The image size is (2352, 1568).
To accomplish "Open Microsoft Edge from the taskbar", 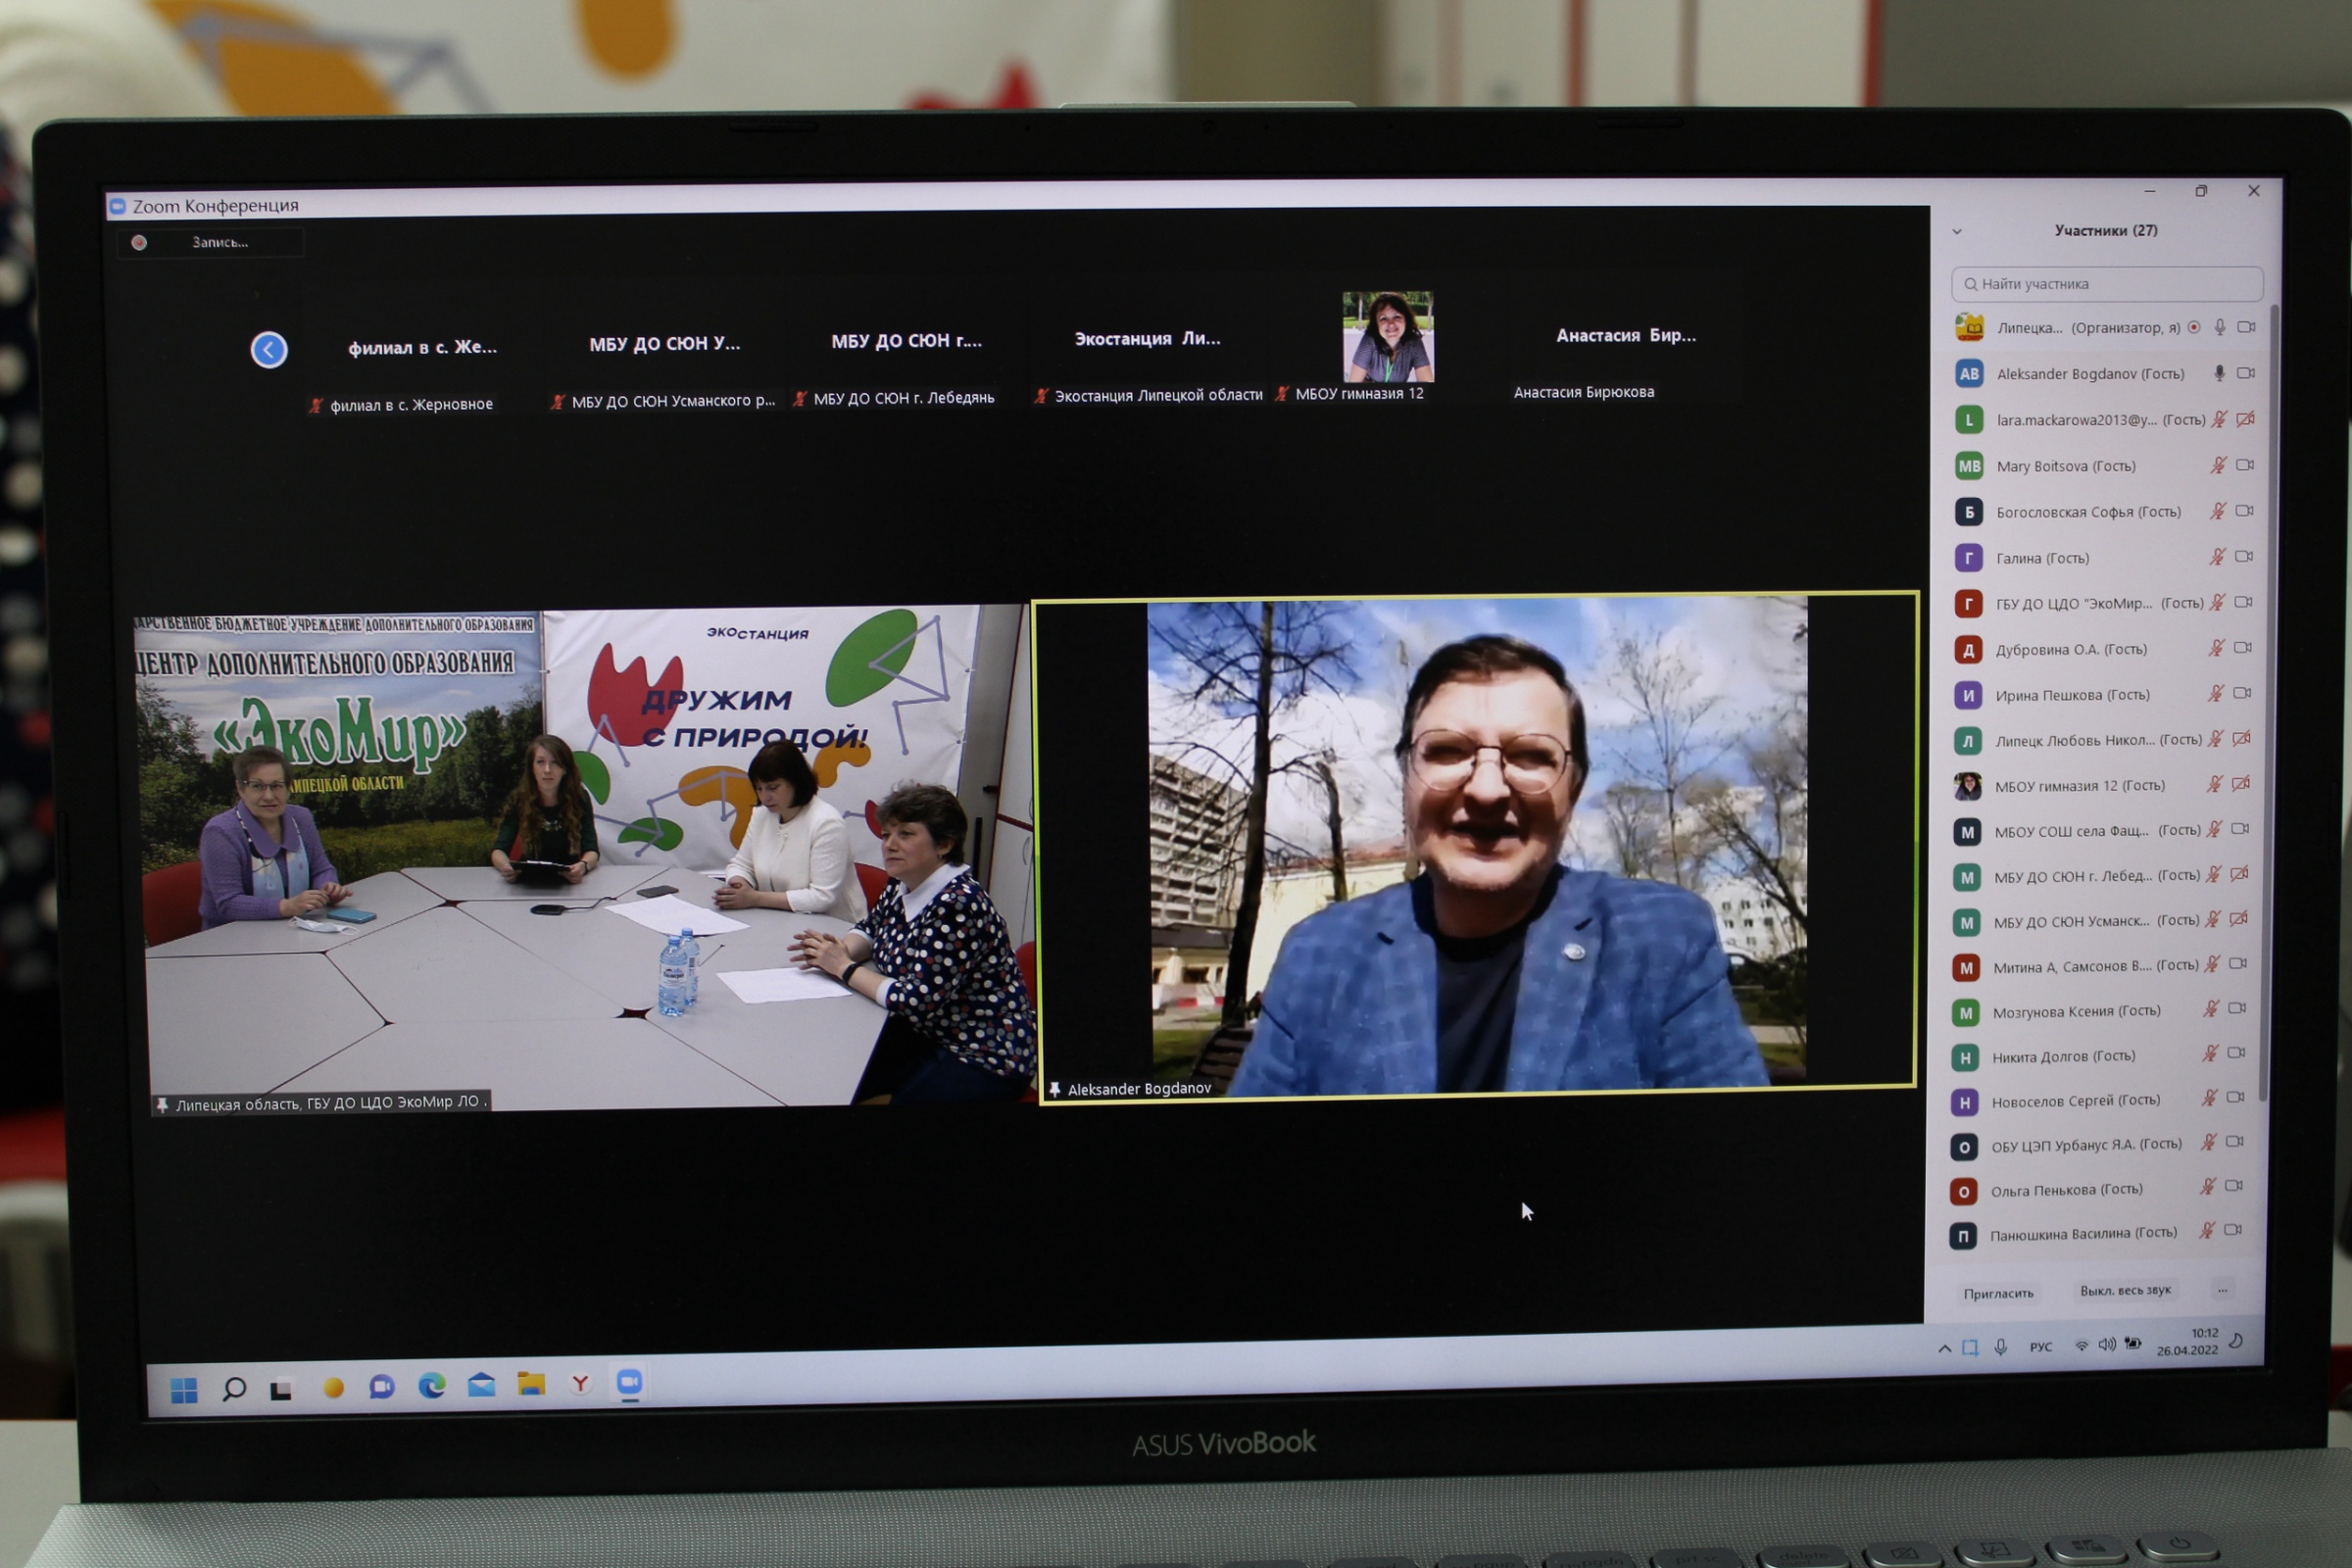I will pos(431,1386).
